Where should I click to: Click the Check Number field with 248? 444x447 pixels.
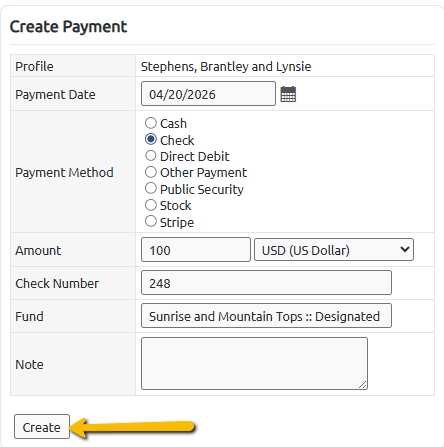[x=266, y=283]
